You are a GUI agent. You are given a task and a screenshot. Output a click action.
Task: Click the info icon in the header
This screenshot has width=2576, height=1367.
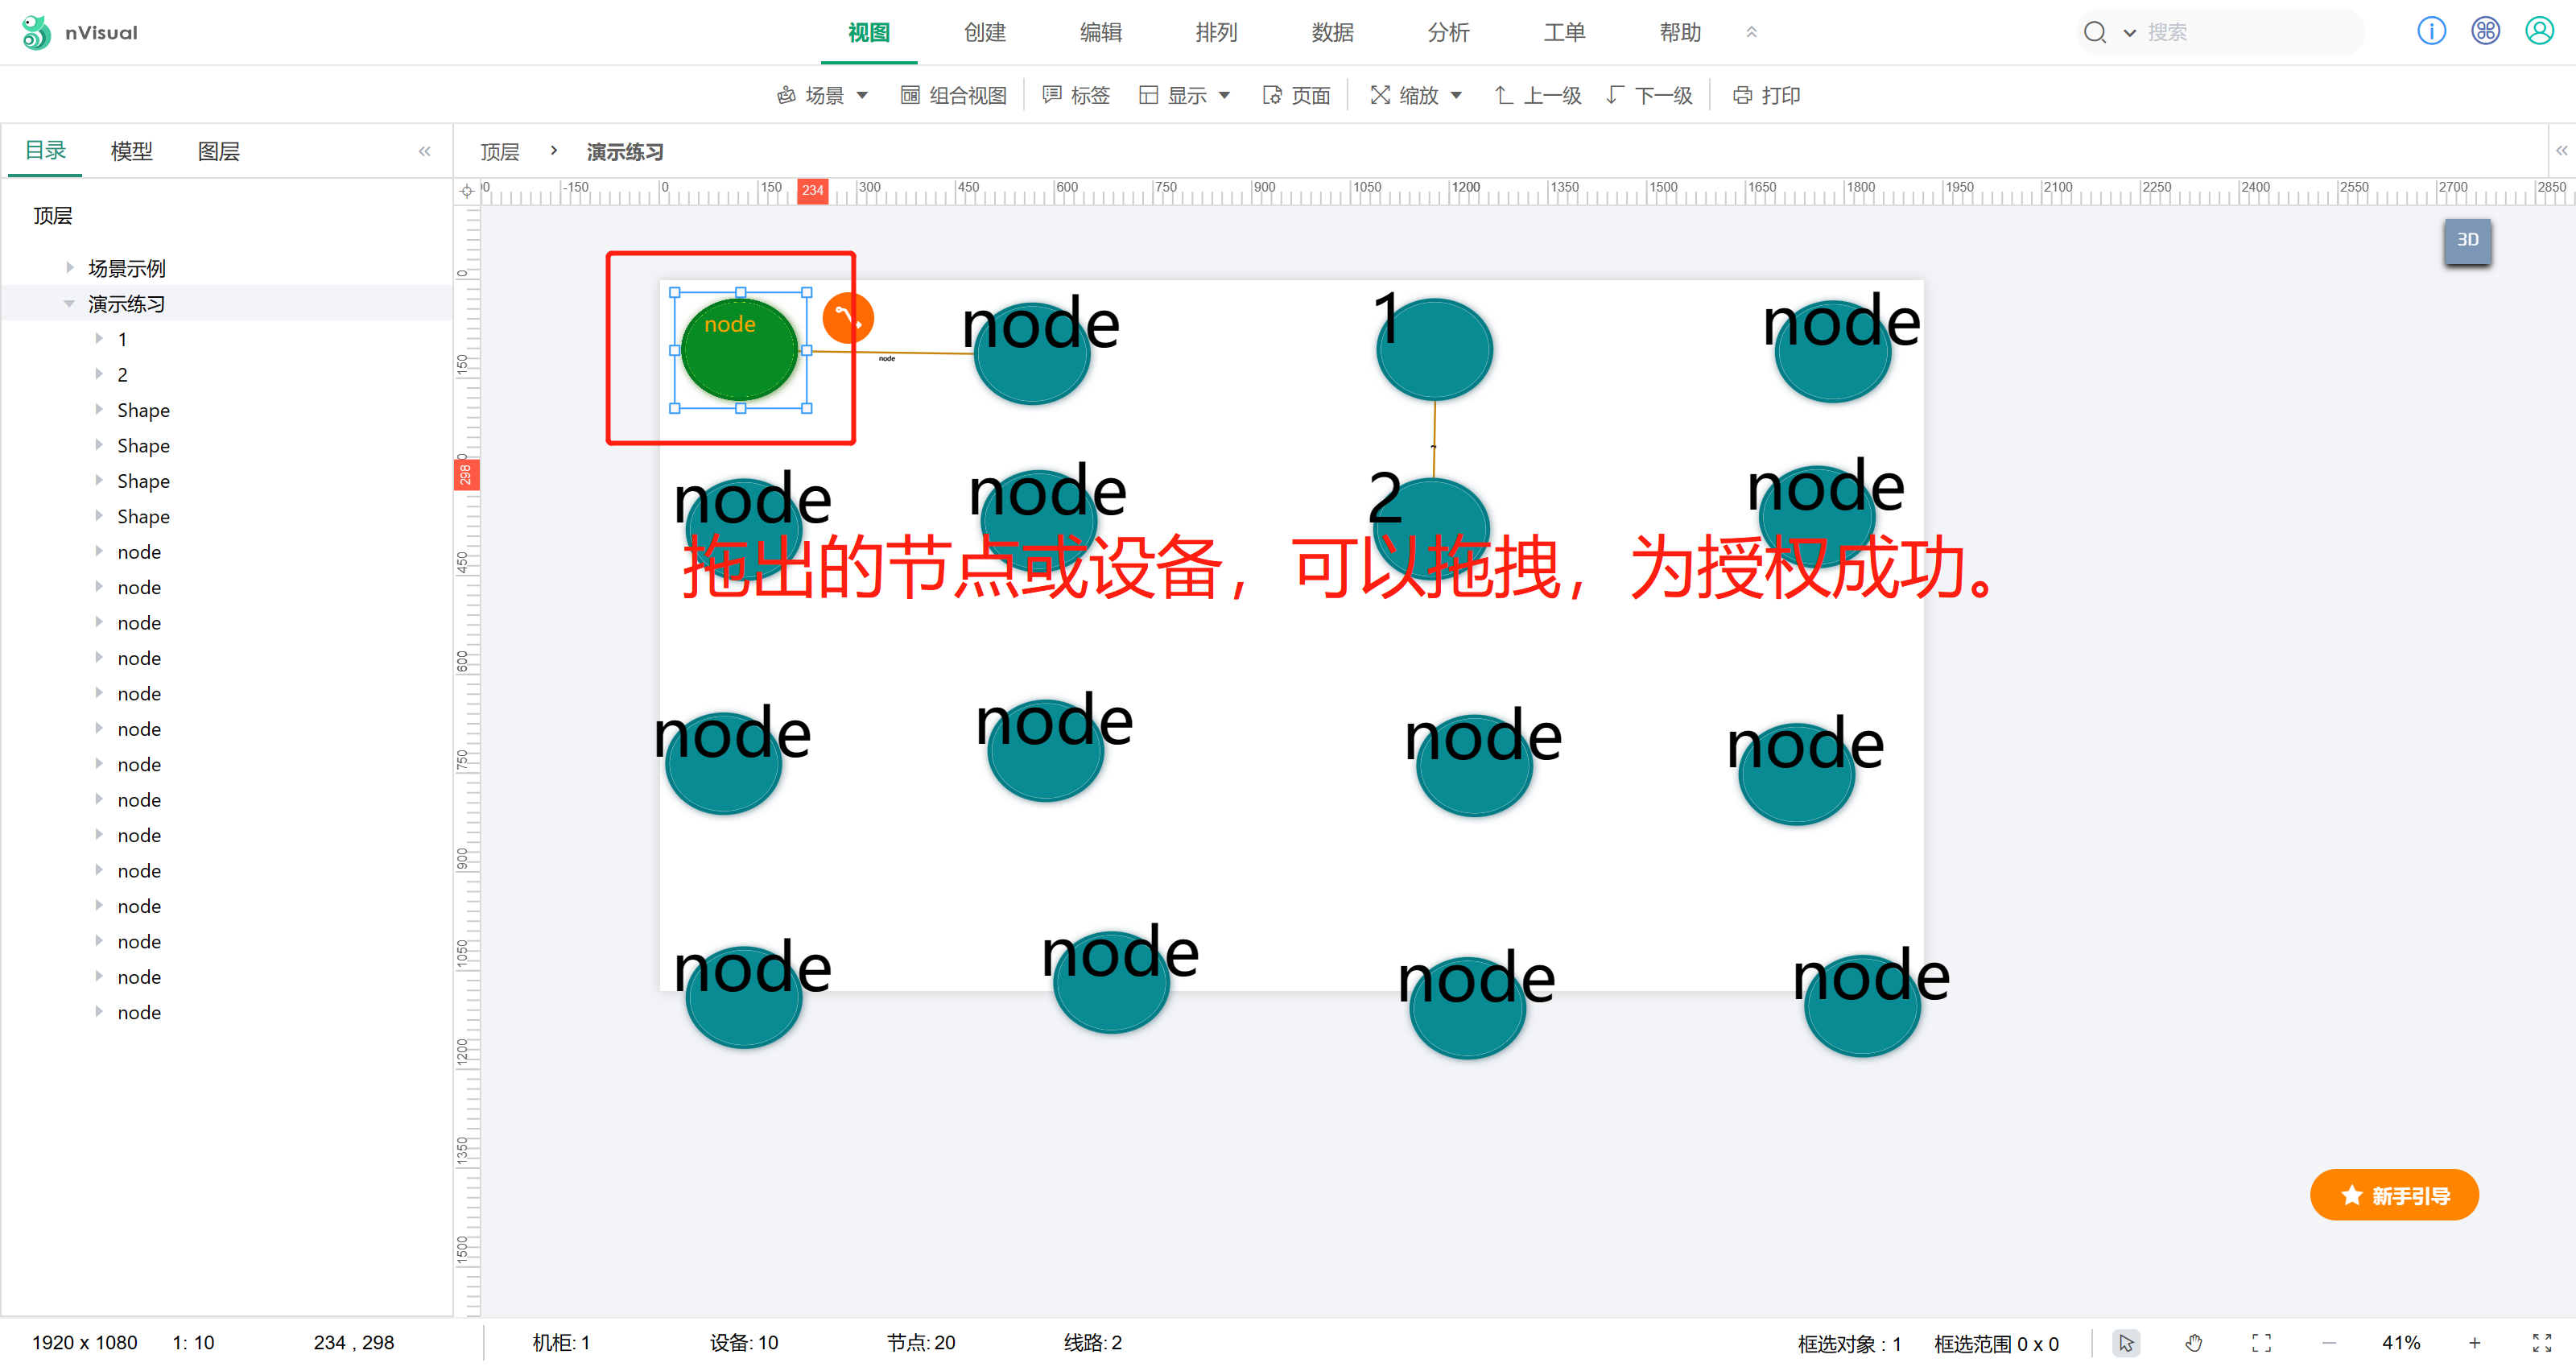[x=2430, y=32]
